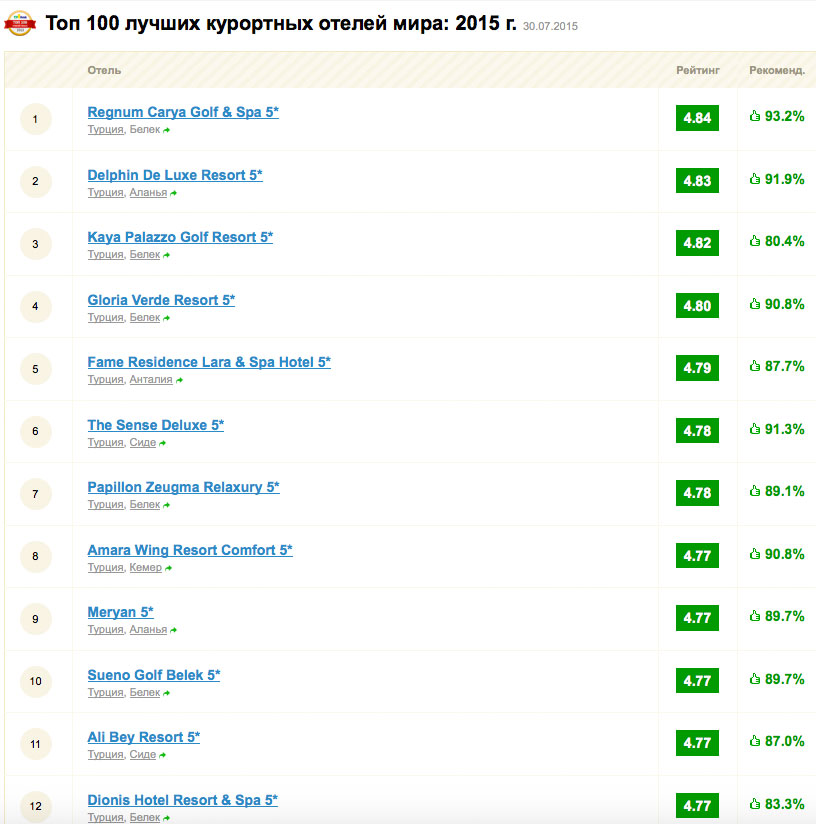This screenshot has width=816, height=824.
Task: Click the Белек link under Gloria Verde Resort
Action: coord(144,317)
